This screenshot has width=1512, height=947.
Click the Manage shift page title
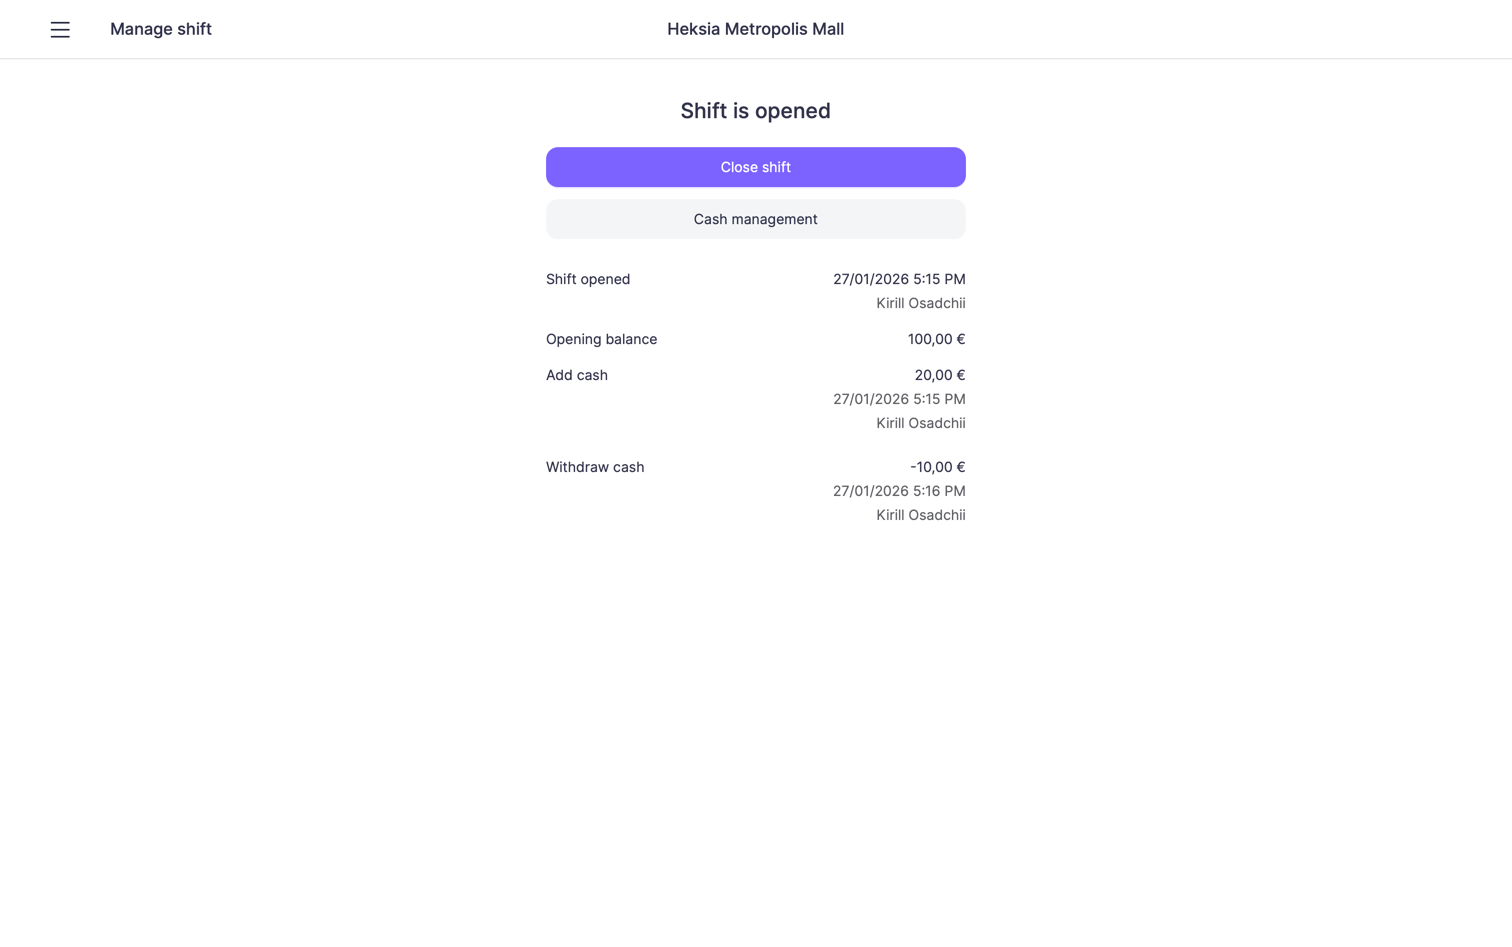coord(161,29)
